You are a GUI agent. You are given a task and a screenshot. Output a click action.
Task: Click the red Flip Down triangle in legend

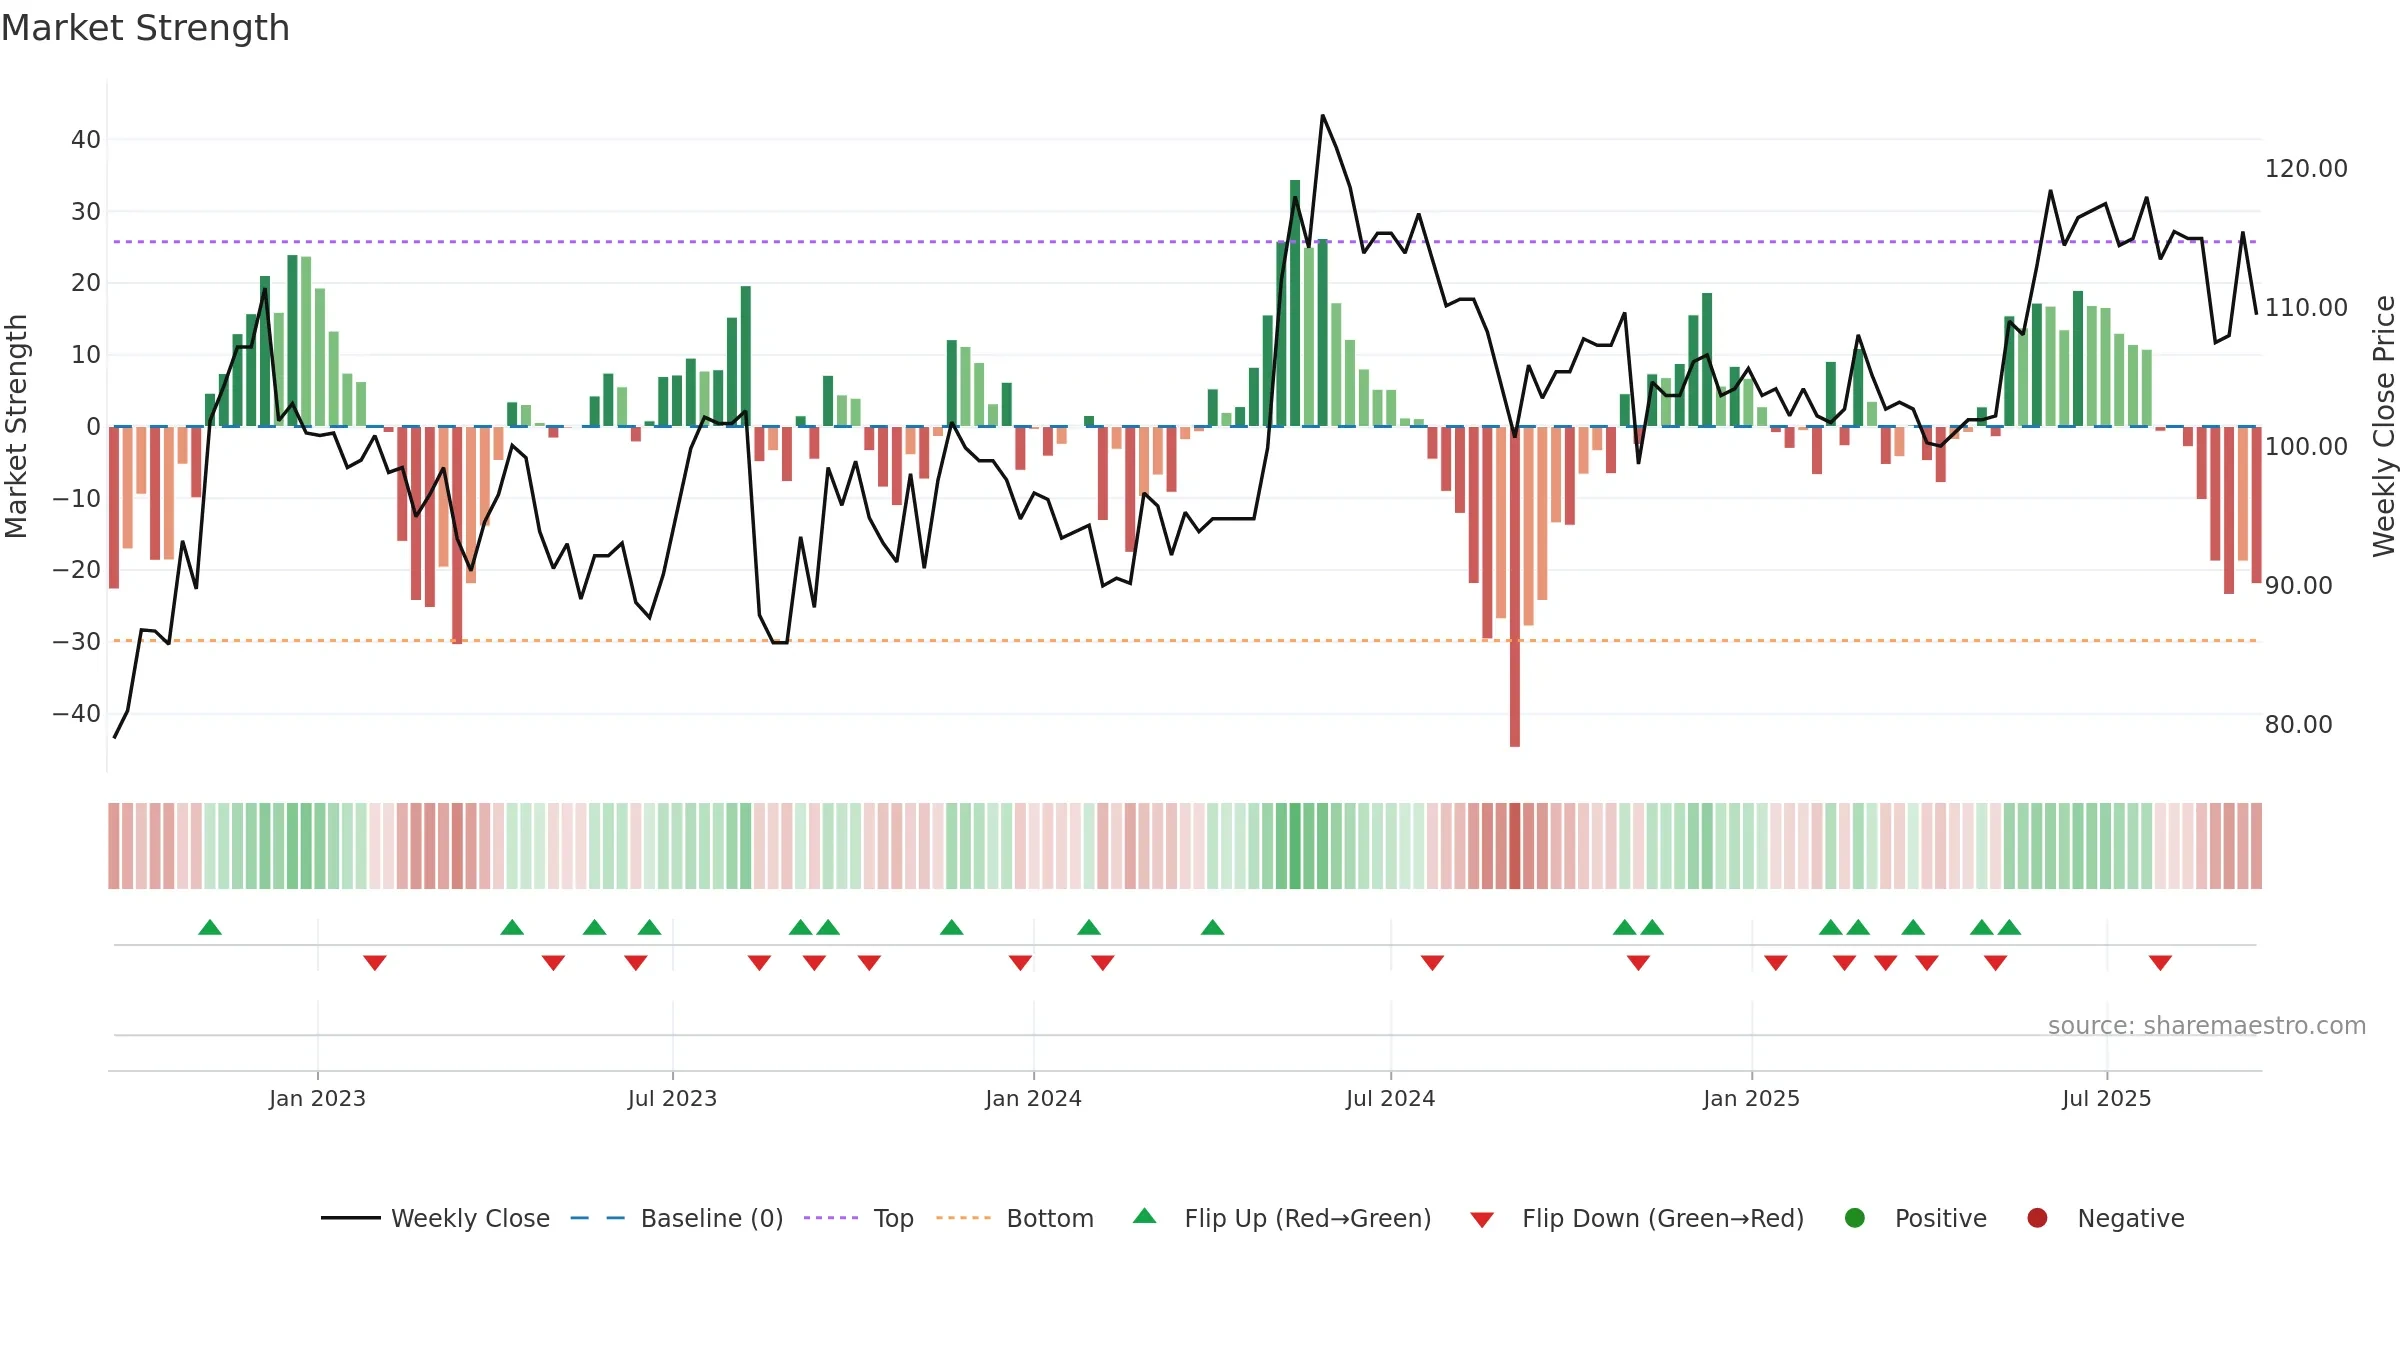1483,1220
